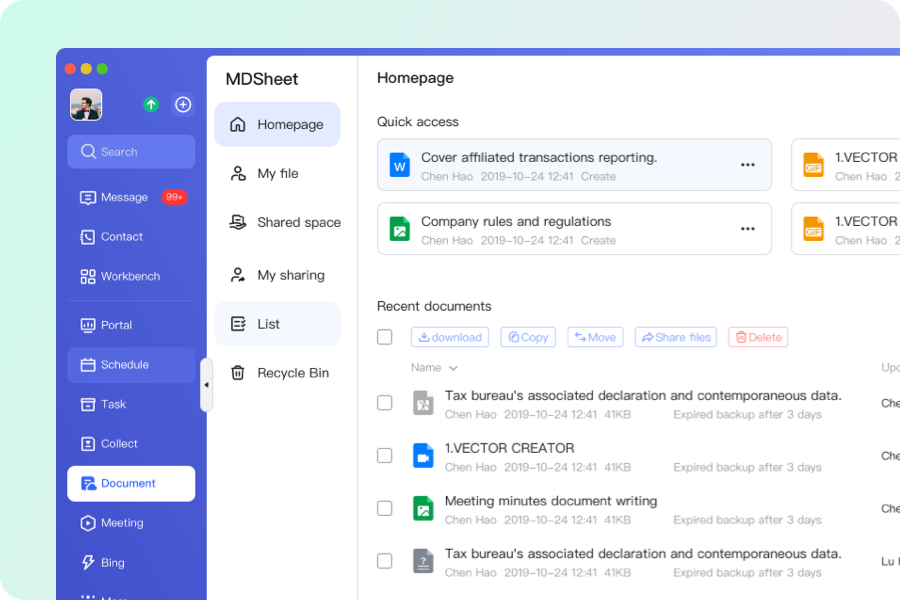Open Contact in the sidebar
The width and height of the screenshot is (900, 600).
tap(131, 237)
